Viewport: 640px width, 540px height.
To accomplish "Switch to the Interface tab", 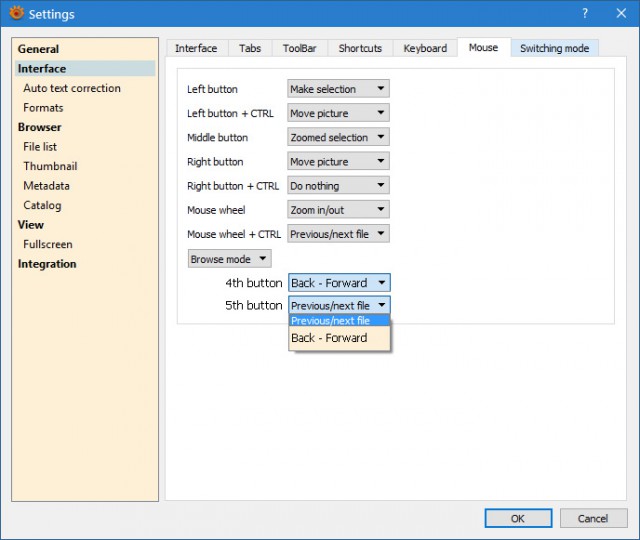I will click(x=196, y=48).
